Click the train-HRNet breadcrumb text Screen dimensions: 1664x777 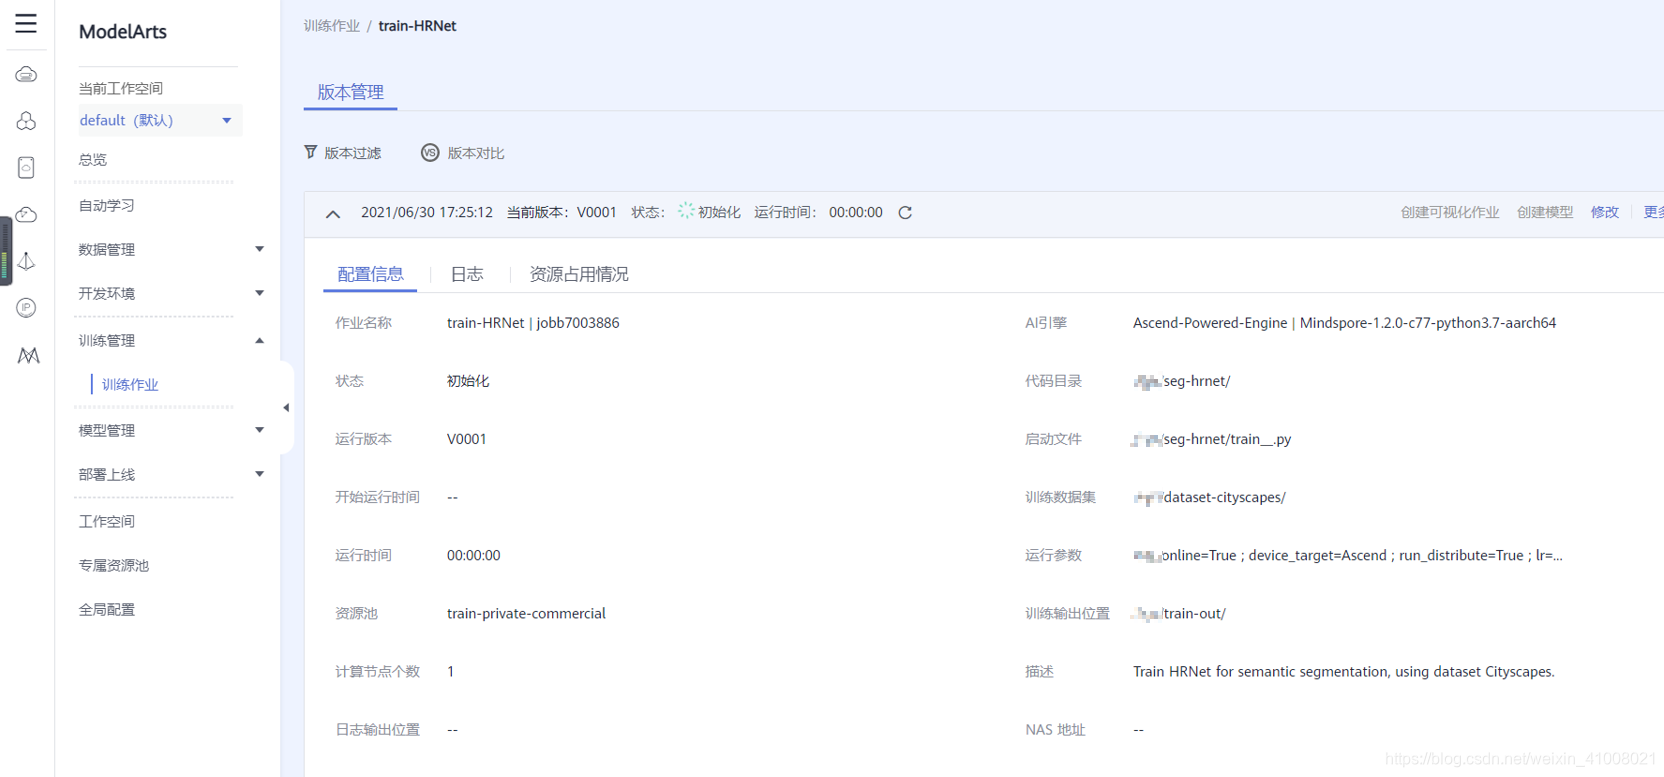pos(417,26)
